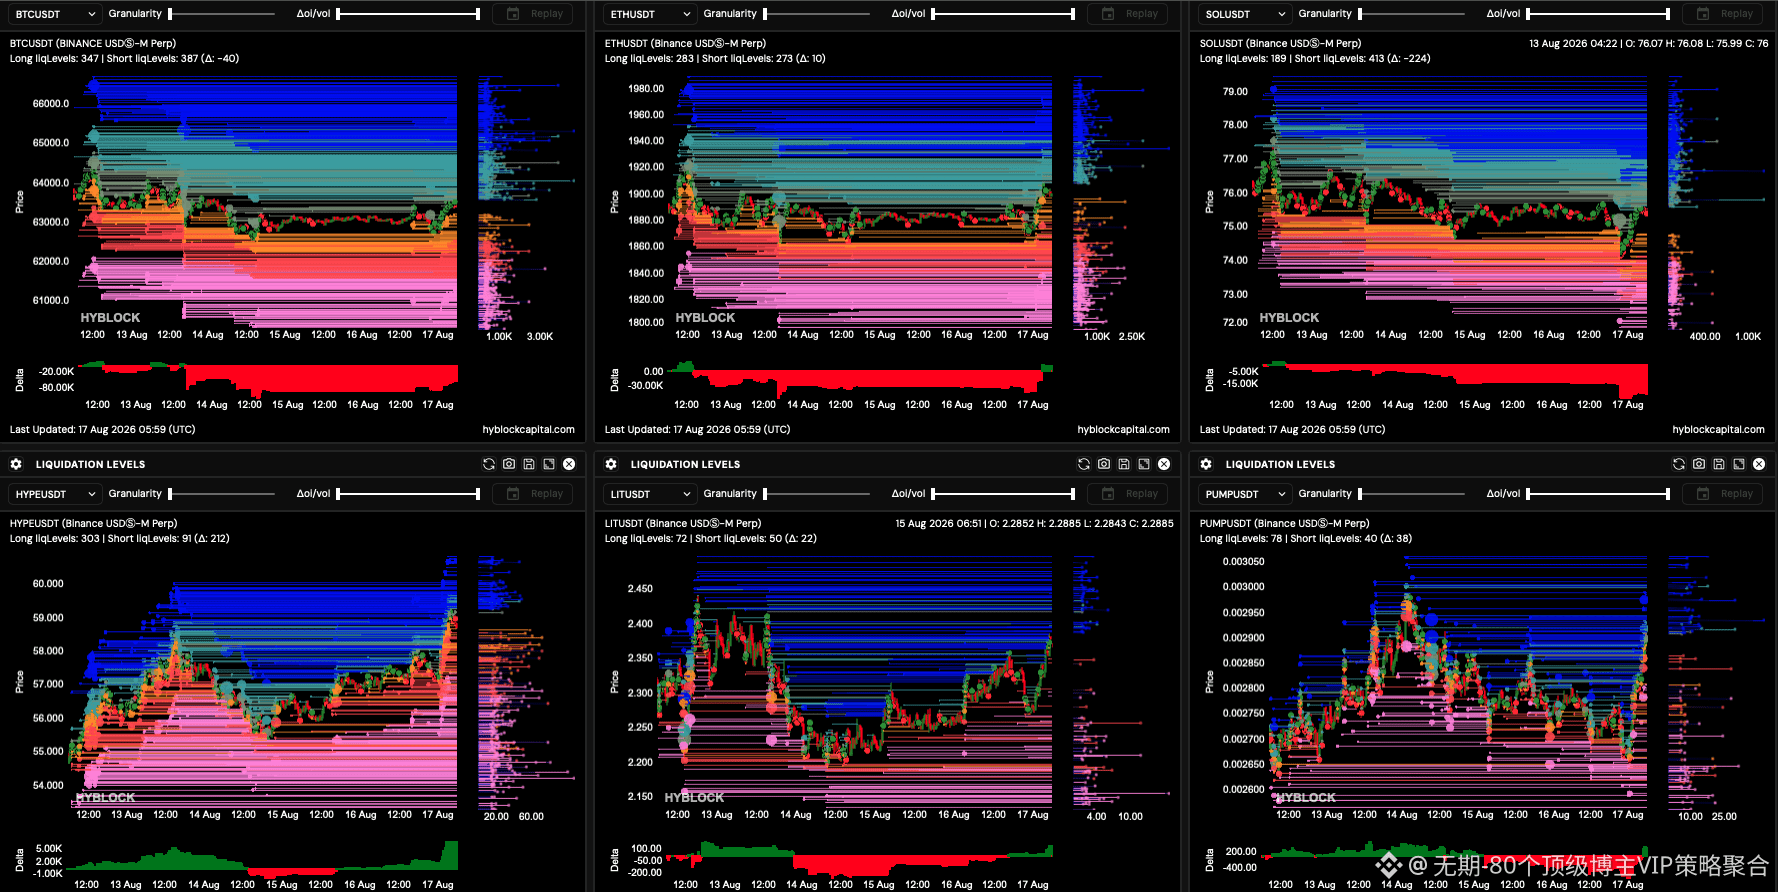Refresh the LITUSDT Liquidation Levels panel
The width and height of the screenshot is (1778, 892).
pos(1084,464)
